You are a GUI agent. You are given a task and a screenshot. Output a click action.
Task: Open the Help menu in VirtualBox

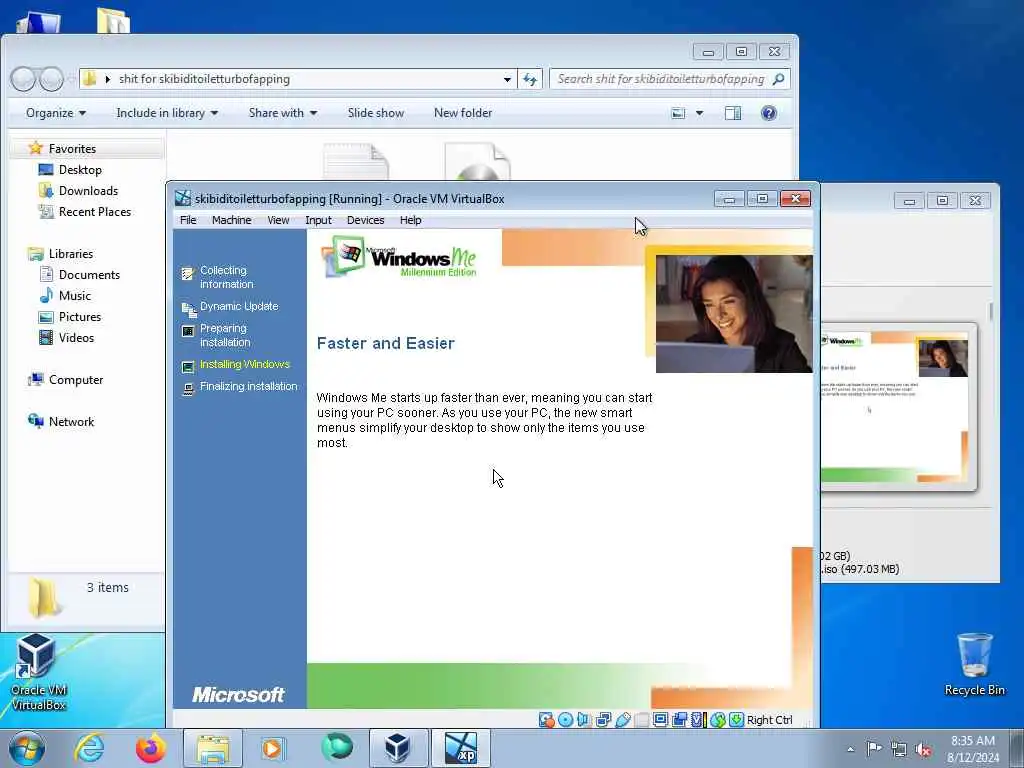point(410,220)
